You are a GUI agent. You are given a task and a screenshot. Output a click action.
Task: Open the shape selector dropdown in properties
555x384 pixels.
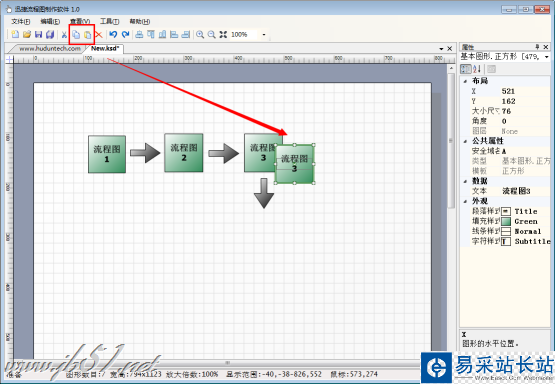[547, 57]
